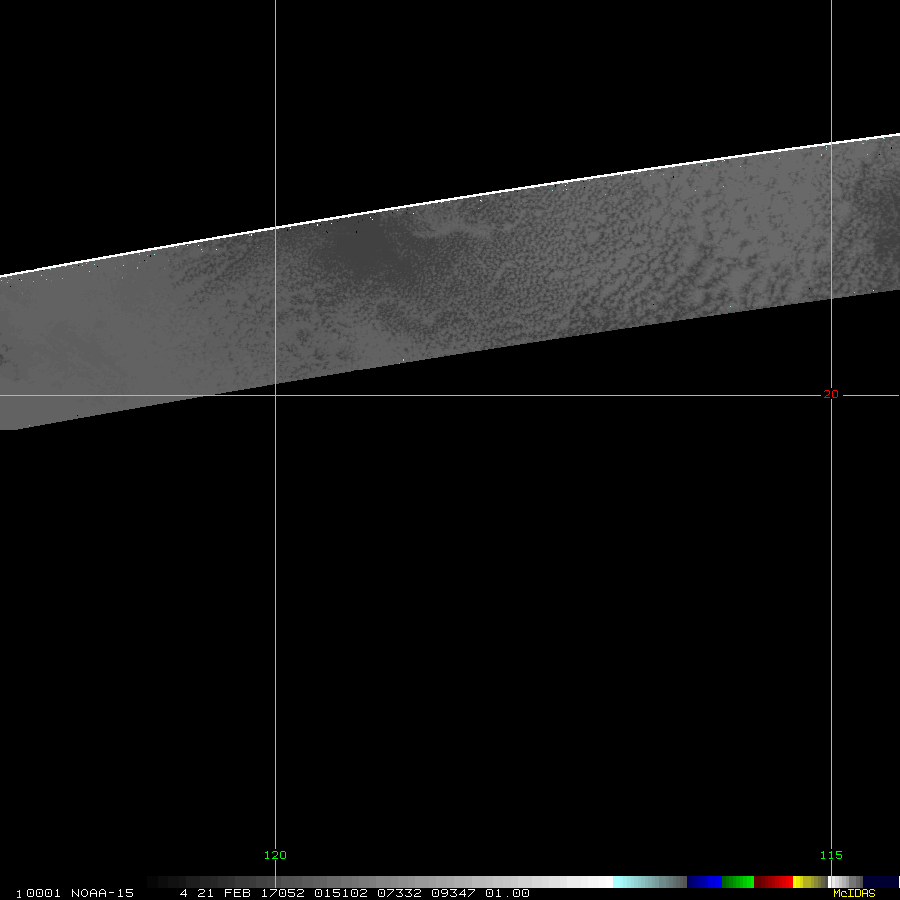The image size is (900, 900).
Task: Click the intersection of 120 and 20 gridlines
Action: pyautogui.click(x=275, y=395)
